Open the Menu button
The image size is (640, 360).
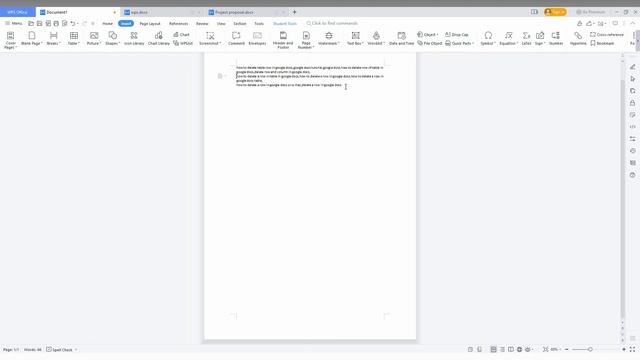[13, 24]
